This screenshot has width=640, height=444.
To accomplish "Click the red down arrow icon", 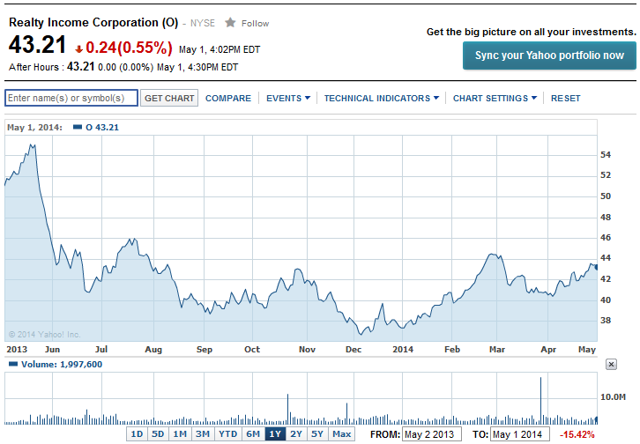I will (x=79, y=49).
